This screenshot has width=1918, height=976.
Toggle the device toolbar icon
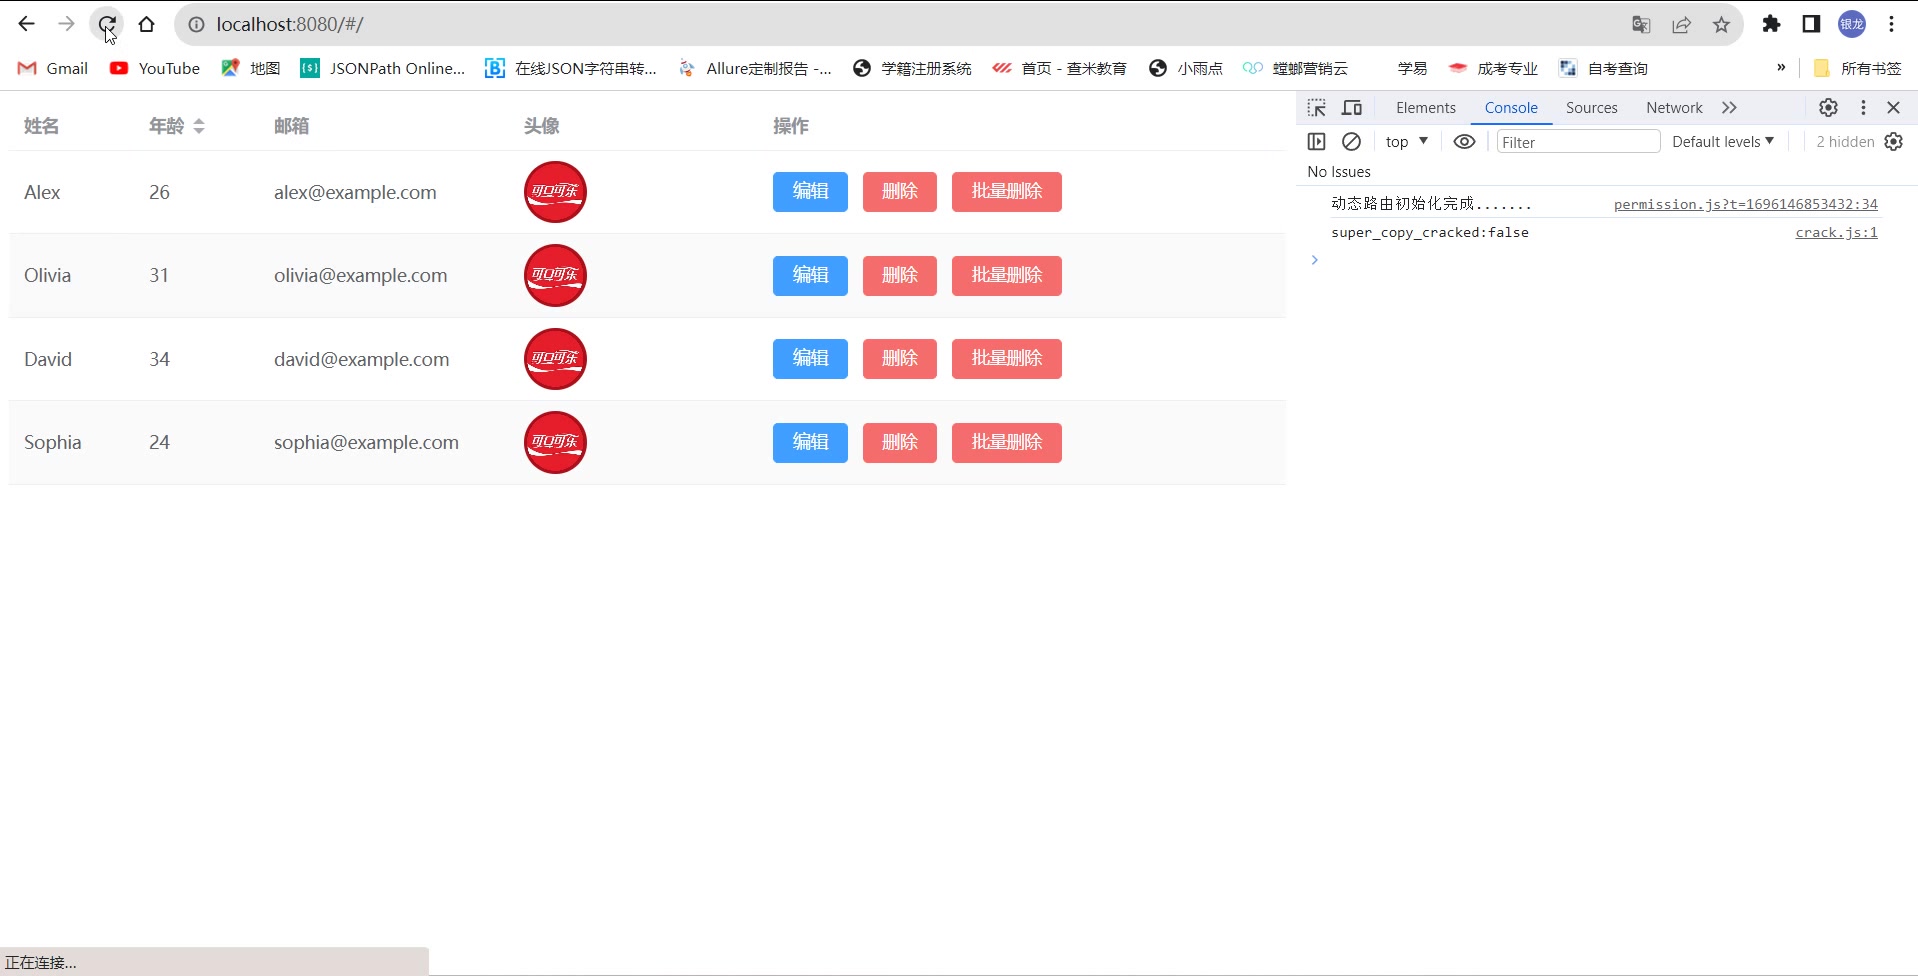point(1352,108)
